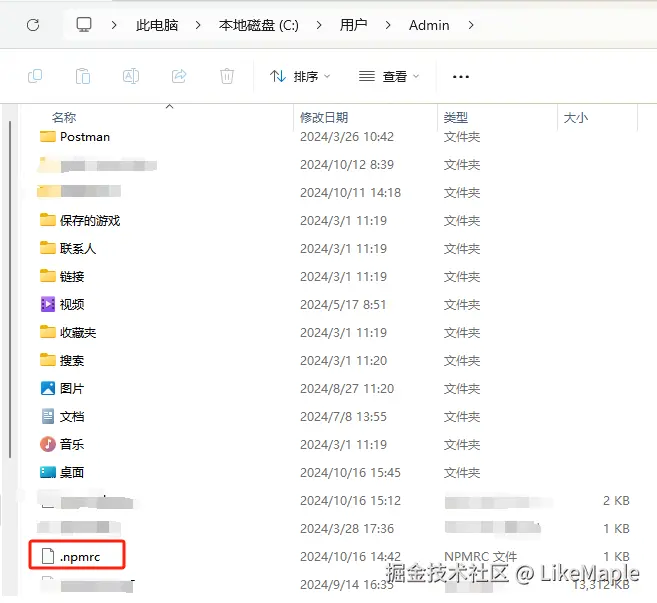
Task: Sort by 名称 column header
Action: pos(64,117)
